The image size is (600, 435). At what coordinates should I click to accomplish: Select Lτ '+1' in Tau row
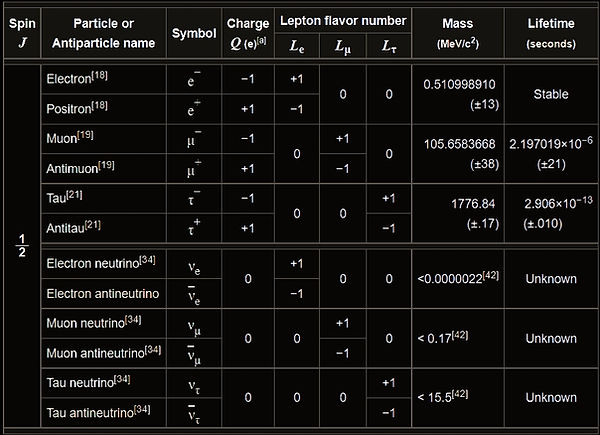[x=389, y=199]
